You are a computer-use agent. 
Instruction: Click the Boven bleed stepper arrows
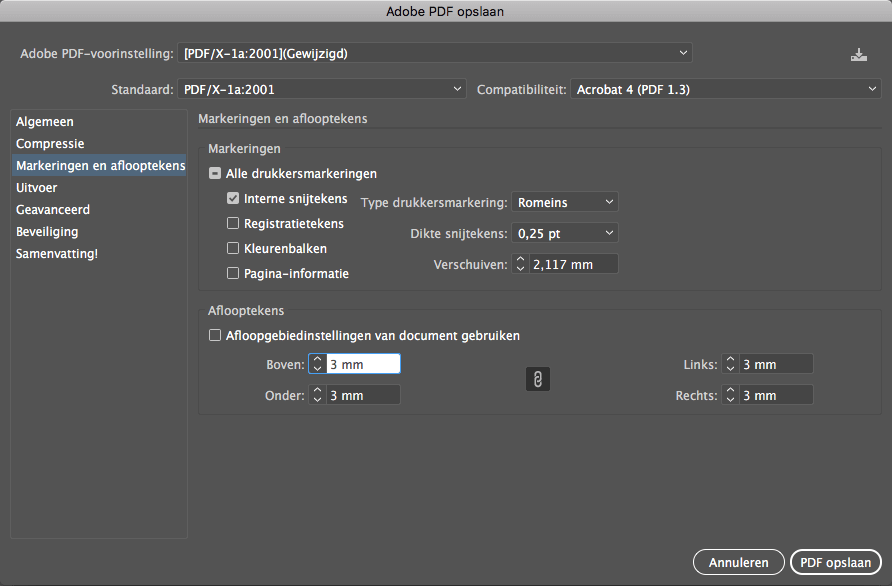317,364
